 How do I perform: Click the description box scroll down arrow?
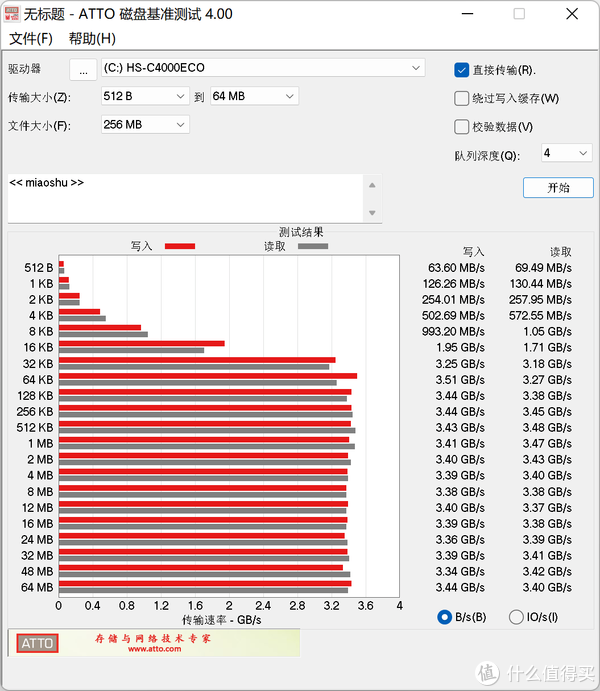click(x=372, y=213)
